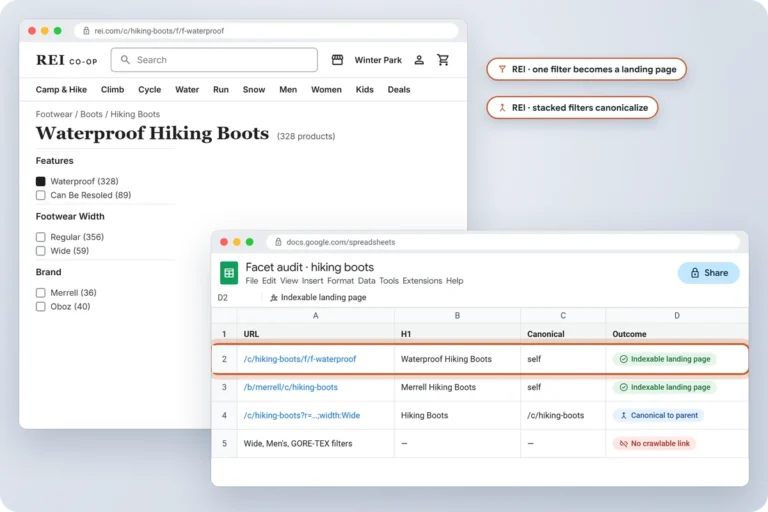Open the /c/hiking-boots/f/f-waterproof URL link
This screenshot has height=512, width=768.
[300, 359]
